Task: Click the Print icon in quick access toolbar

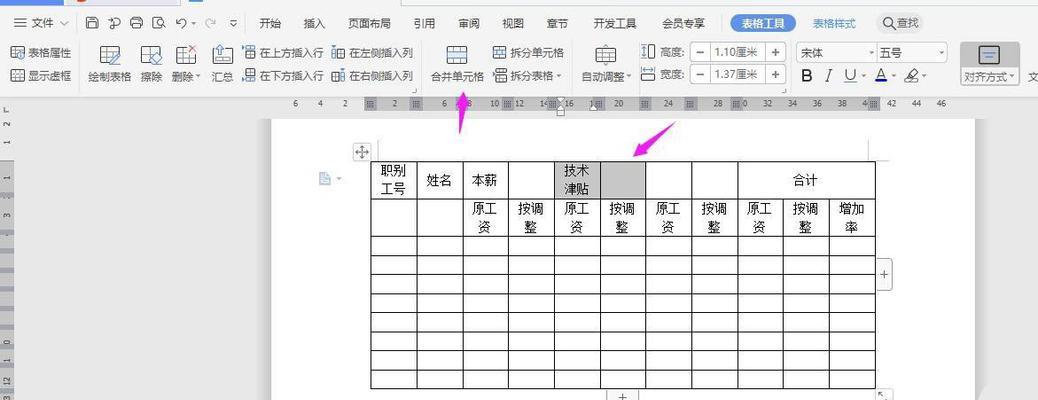Action: tap(136, 23)
